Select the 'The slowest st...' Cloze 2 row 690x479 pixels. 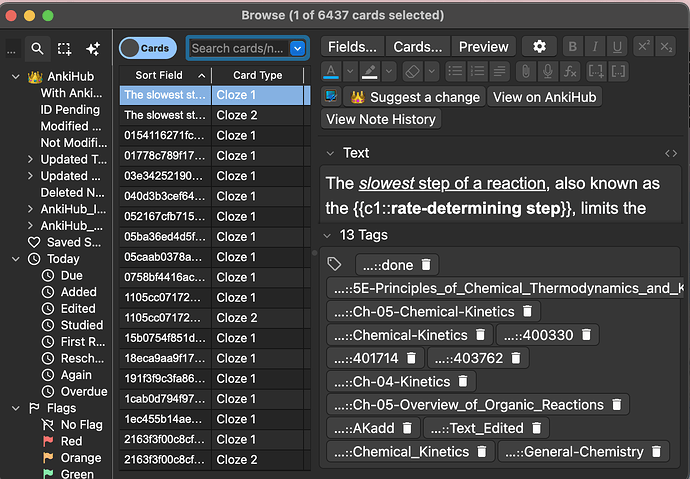tap(215, 115)
